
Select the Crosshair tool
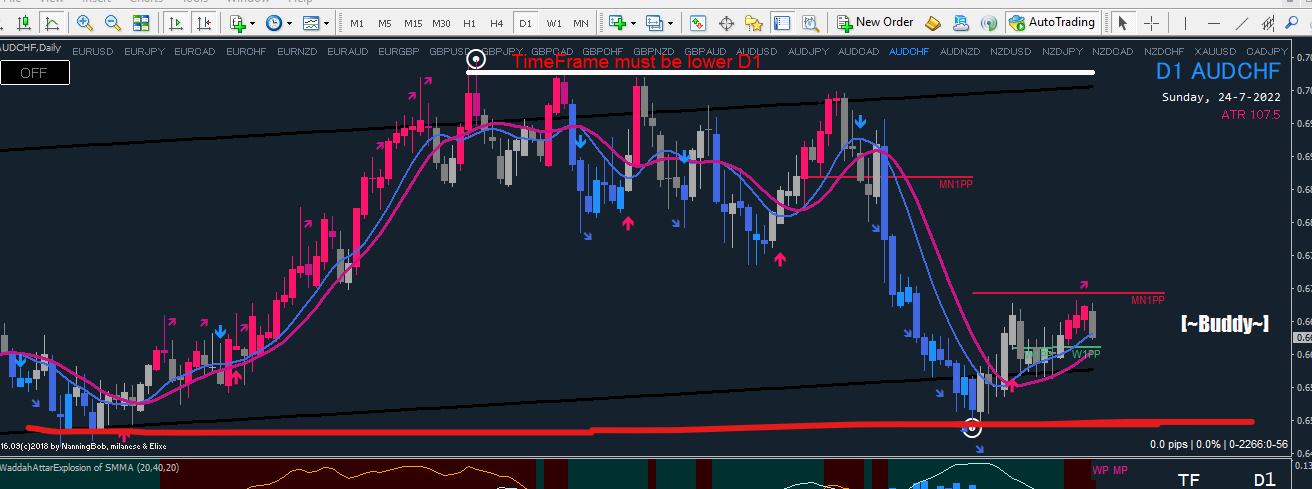1152,22
